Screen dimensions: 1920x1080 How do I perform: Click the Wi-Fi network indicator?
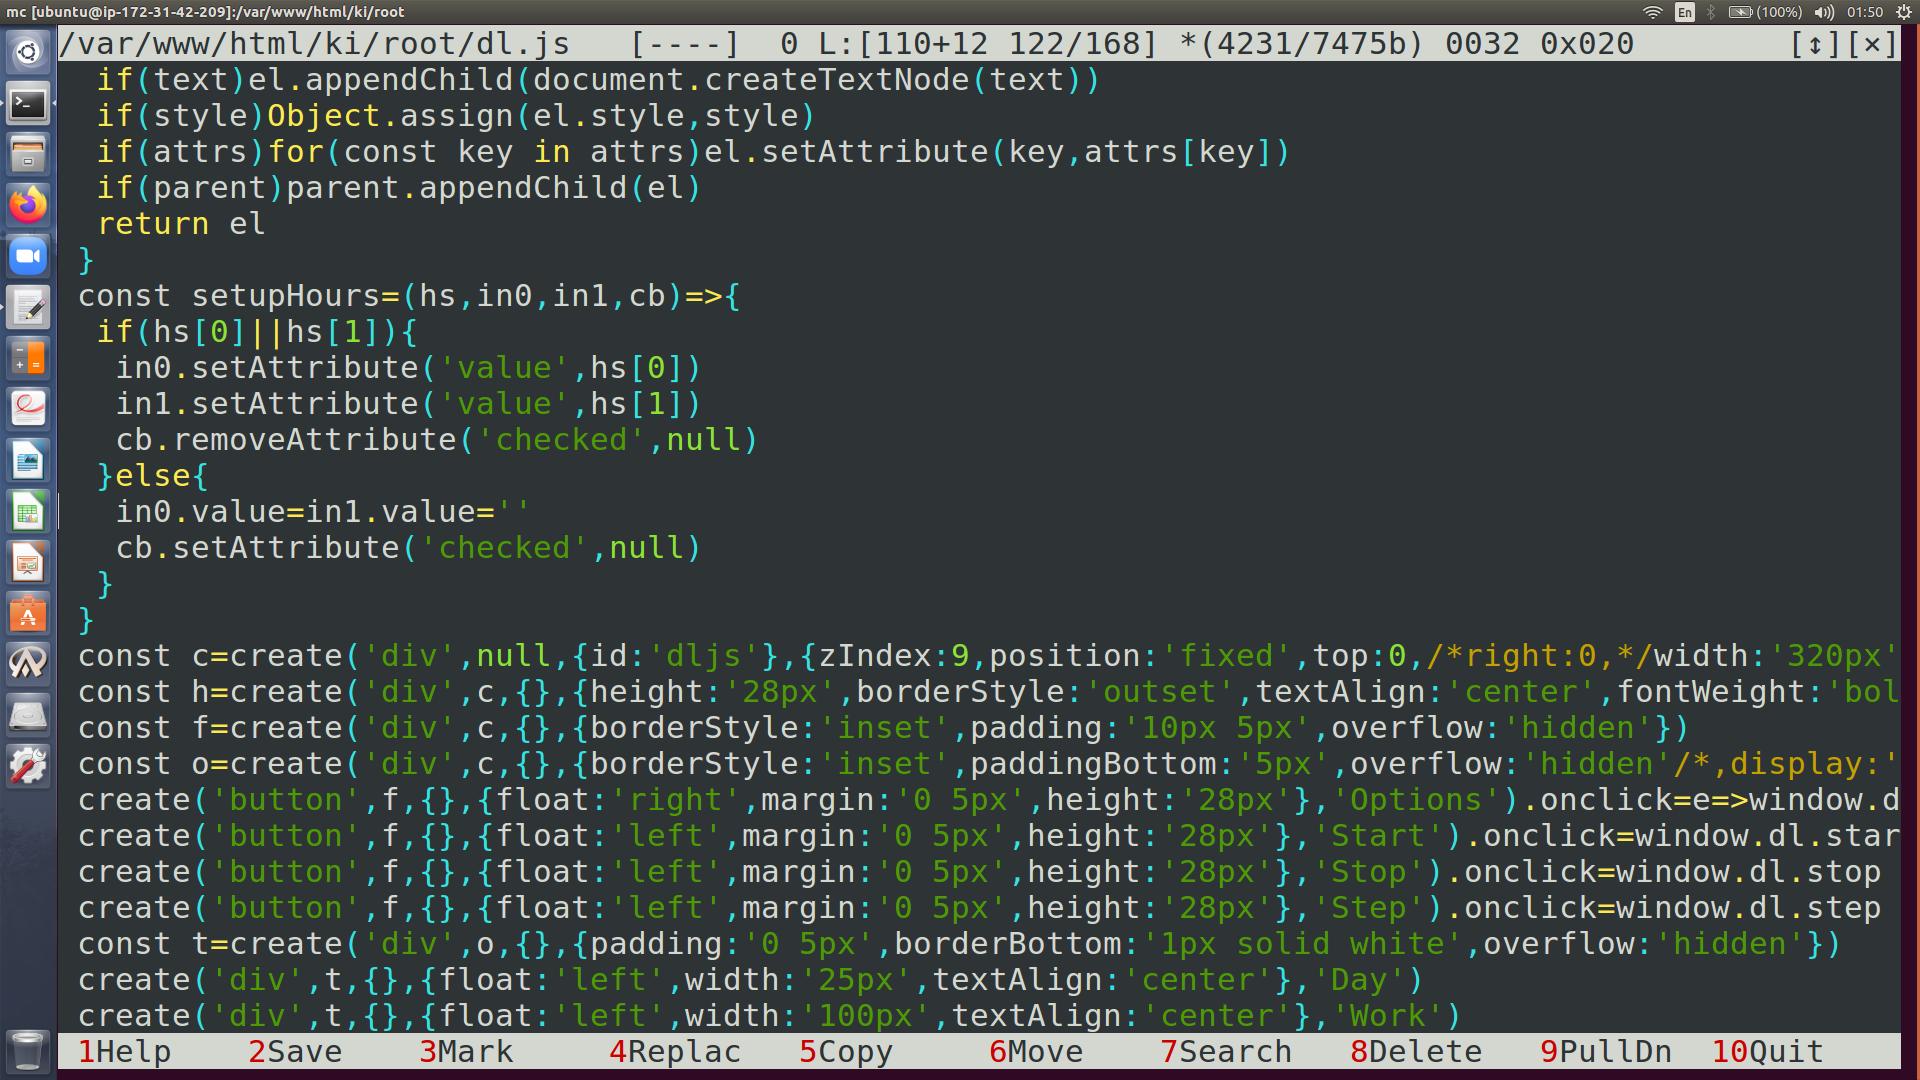[x=1653, y=12]
